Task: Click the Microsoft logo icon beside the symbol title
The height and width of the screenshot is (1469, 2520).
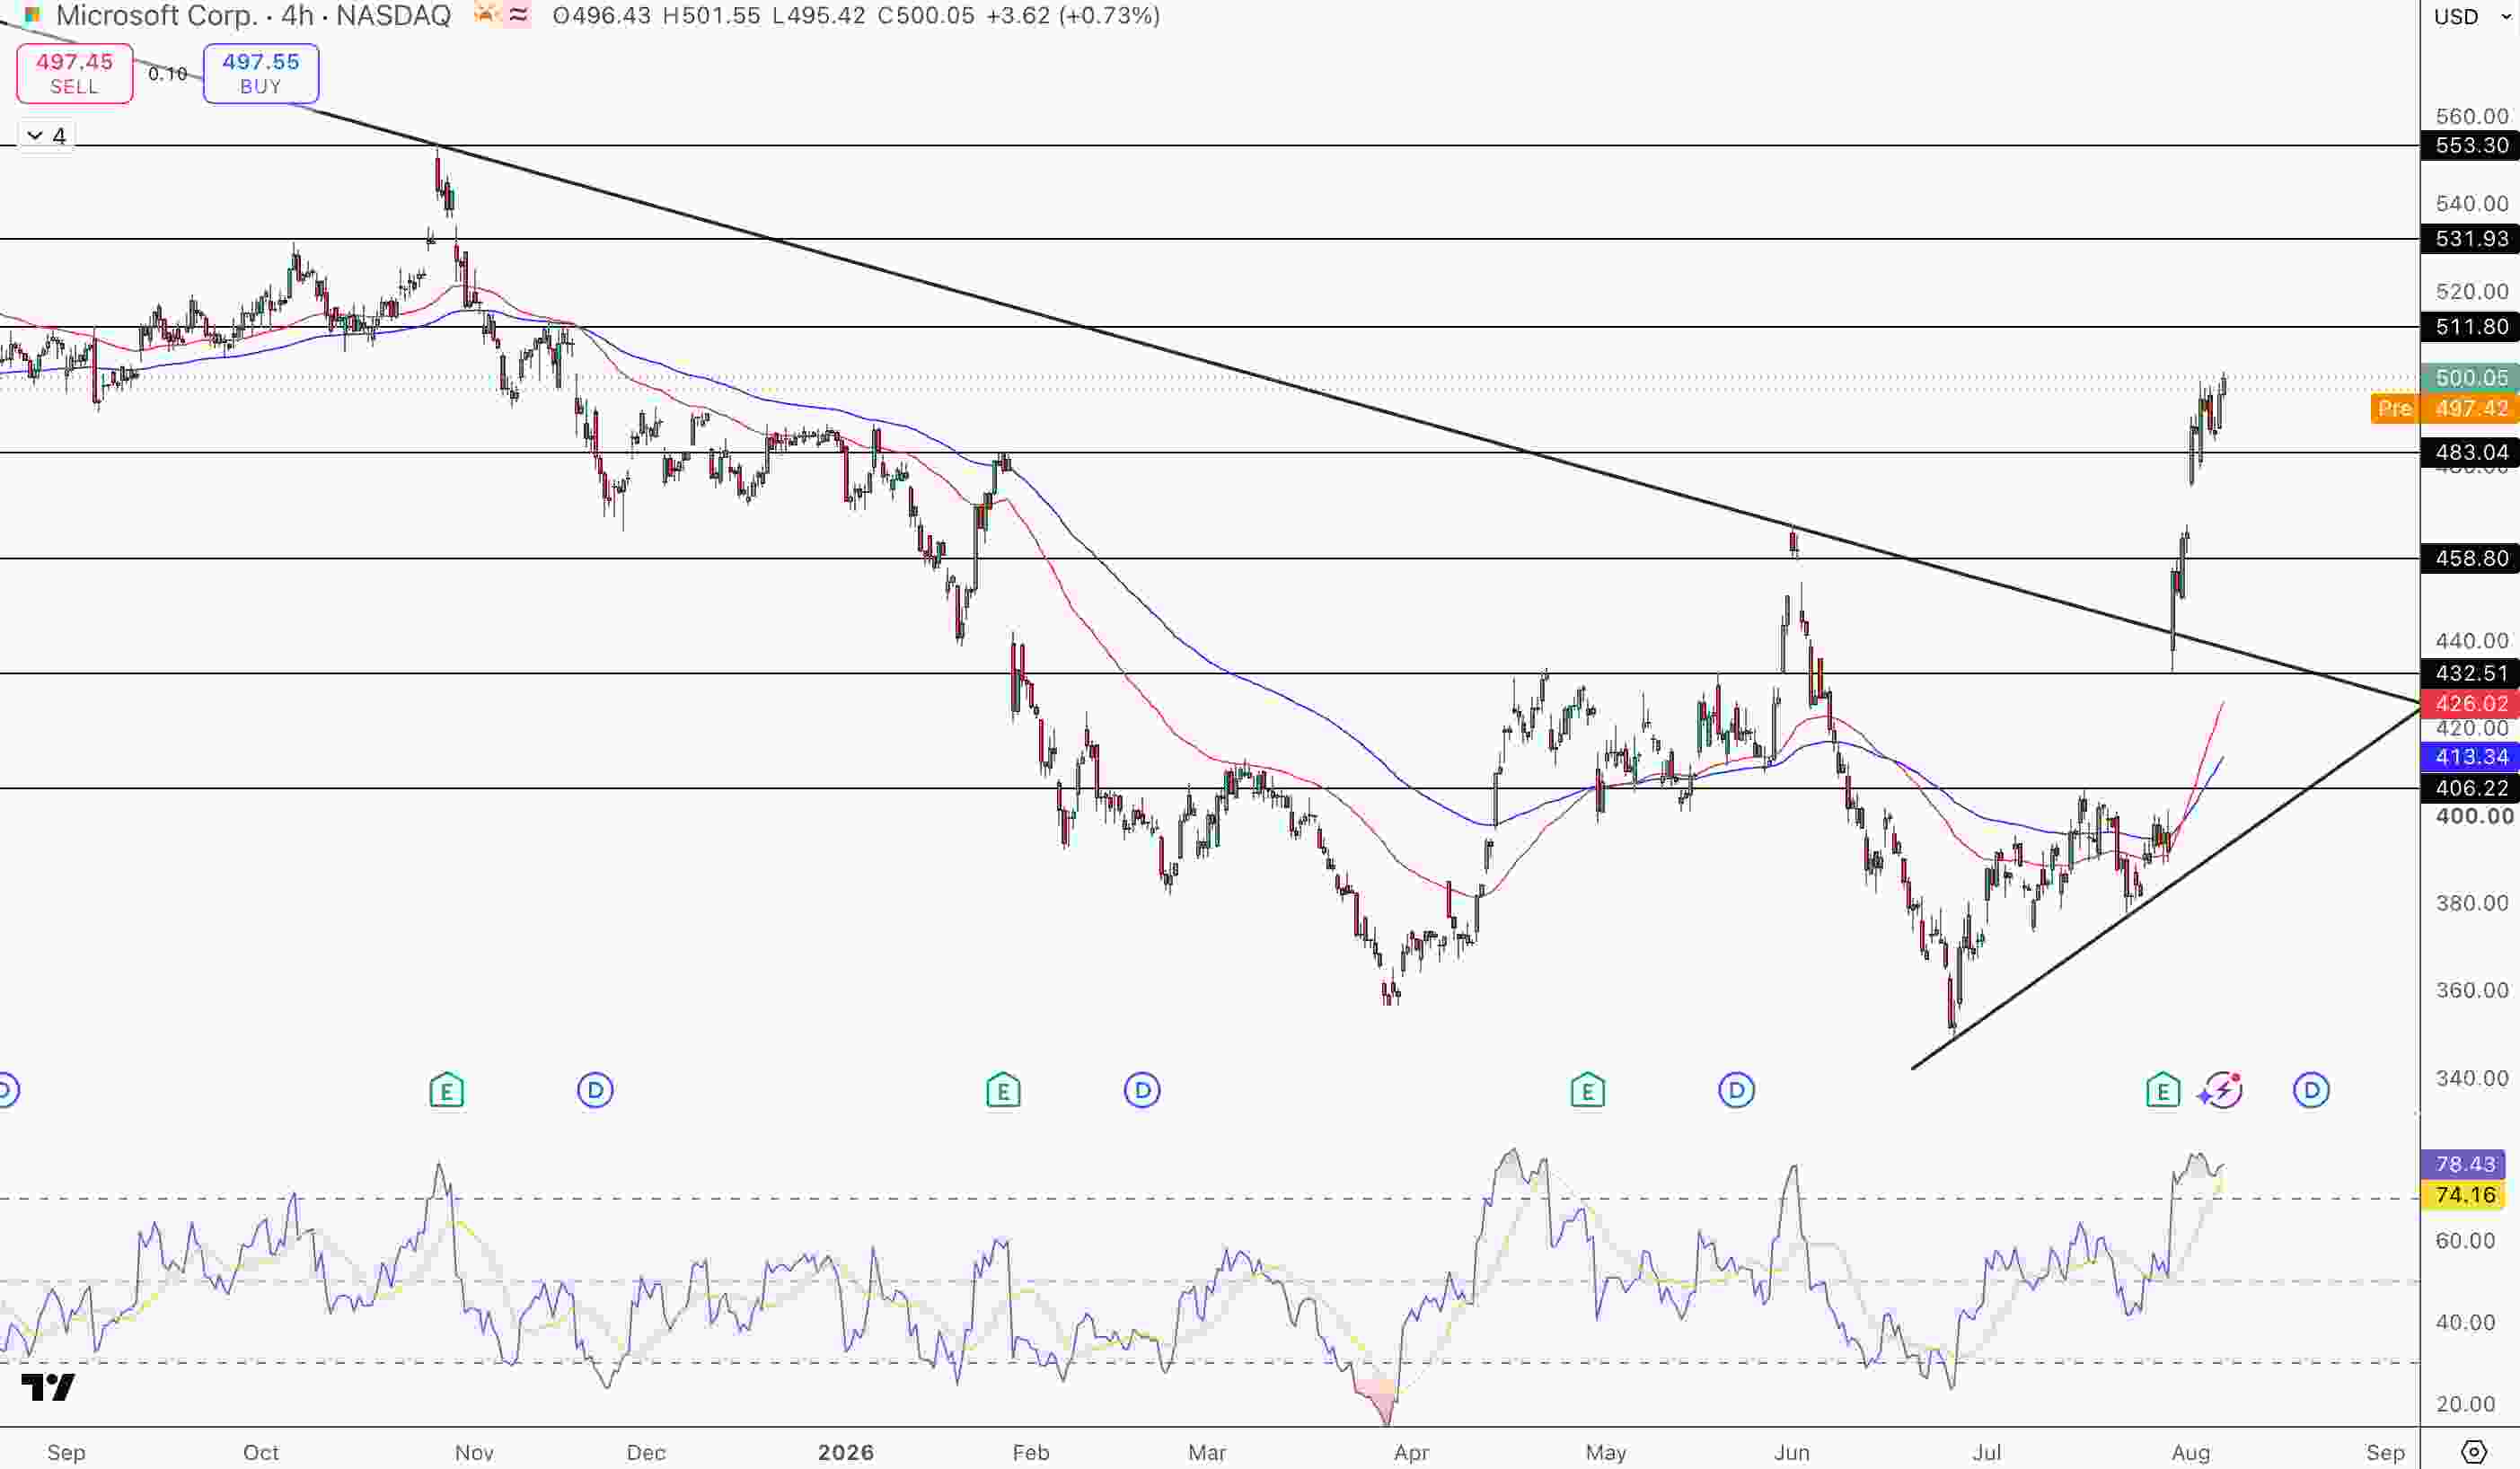Action: tap(32, 15)
